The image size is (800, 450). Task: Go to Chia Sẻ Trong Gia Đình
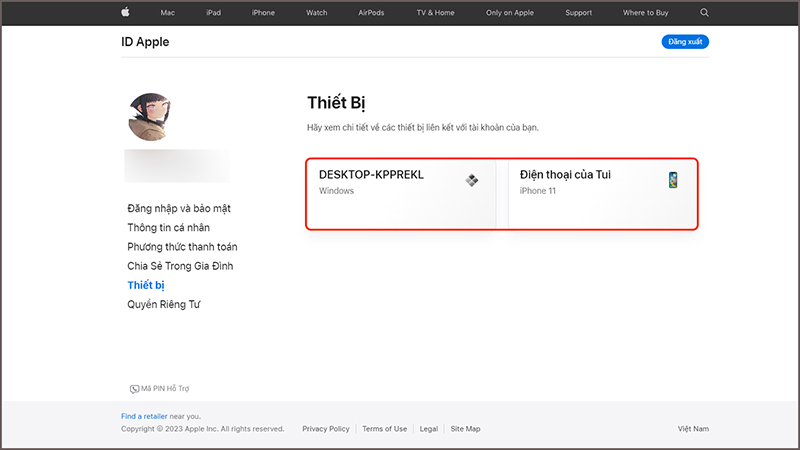(x=180, y=266)
